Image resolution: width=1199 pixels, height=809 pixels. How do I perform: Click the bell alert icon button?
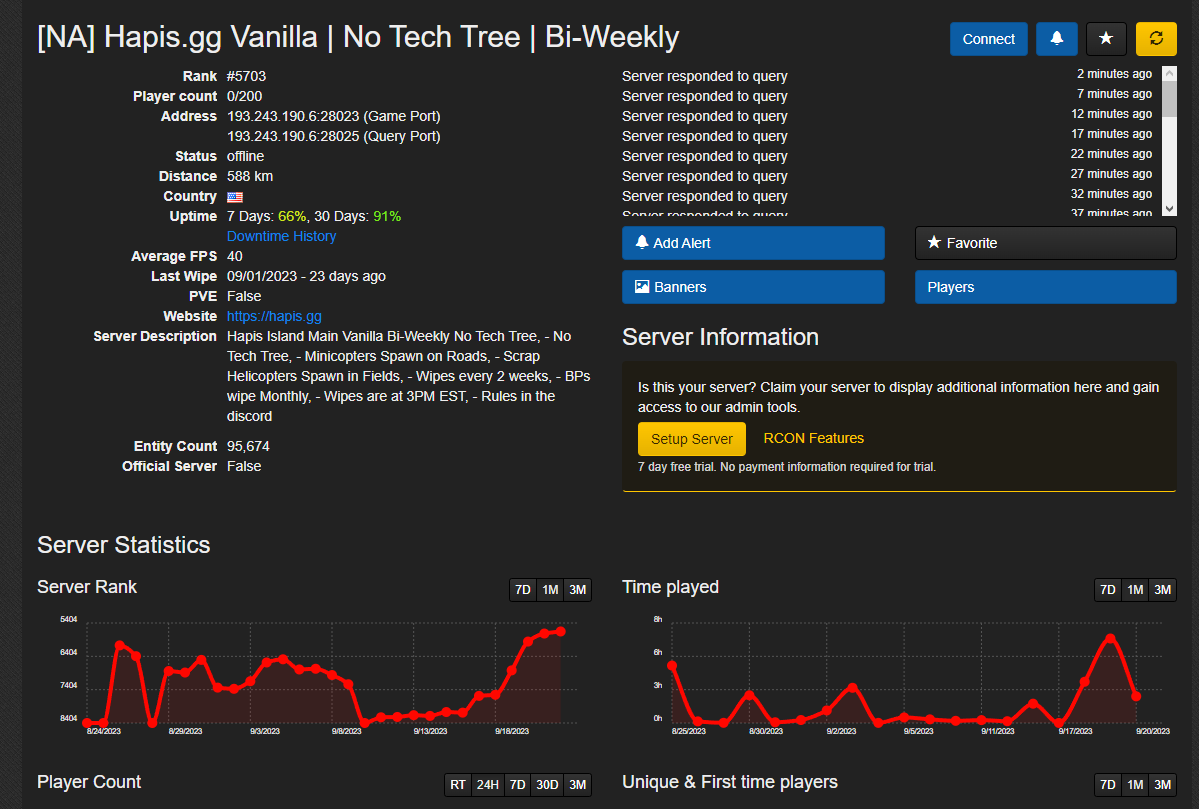coord(1057,39)
